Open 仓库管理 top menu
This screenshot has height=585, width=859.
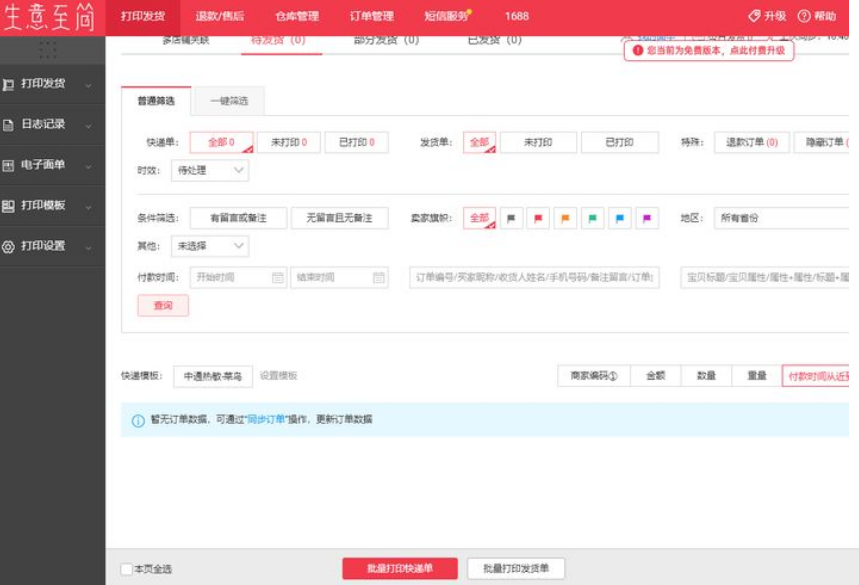tap(297, 16)
